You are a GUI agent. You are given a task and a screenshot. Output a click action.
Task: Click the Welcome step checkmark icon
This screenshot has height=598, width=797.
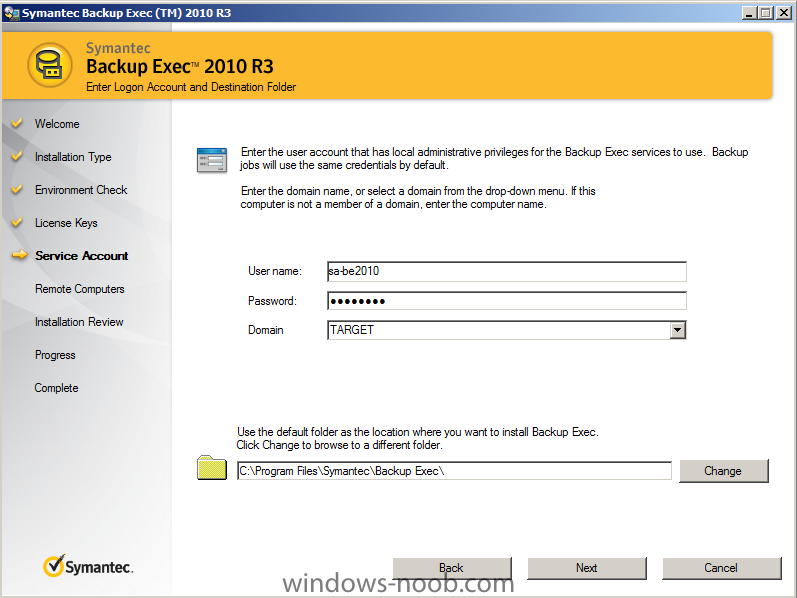(x=17, y=123)
